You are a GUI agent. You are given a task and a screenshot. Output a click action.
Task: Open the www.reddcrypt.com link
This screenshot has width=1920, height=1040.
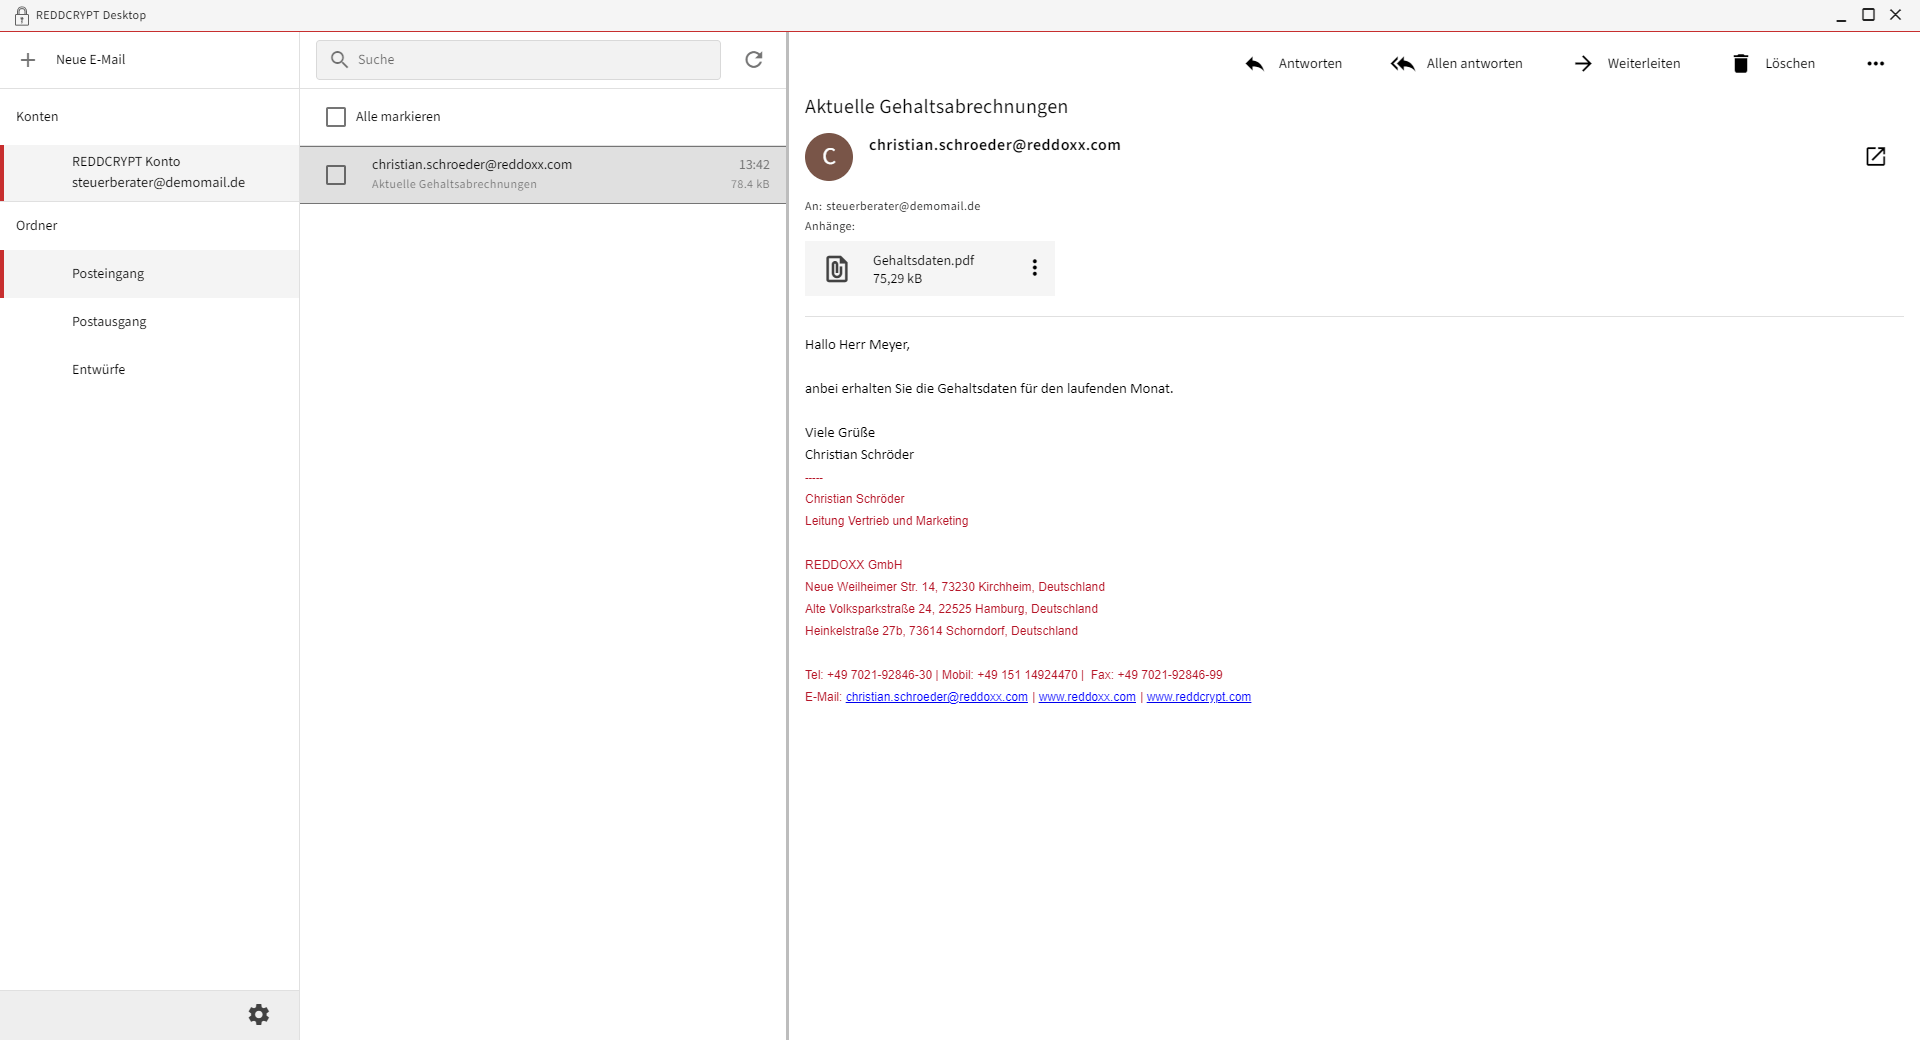click(1198, 697)
